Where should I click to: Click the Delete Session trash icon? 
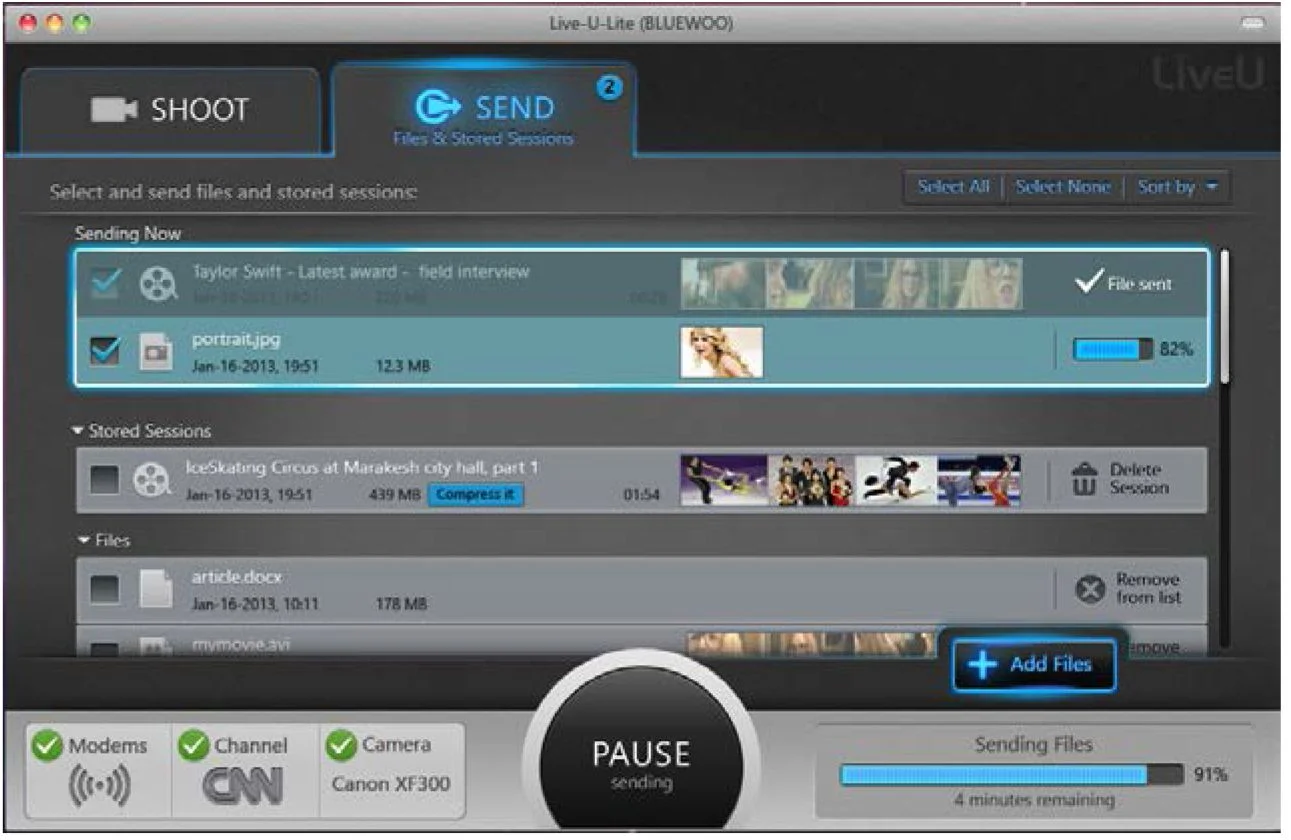coord(1084,479)
